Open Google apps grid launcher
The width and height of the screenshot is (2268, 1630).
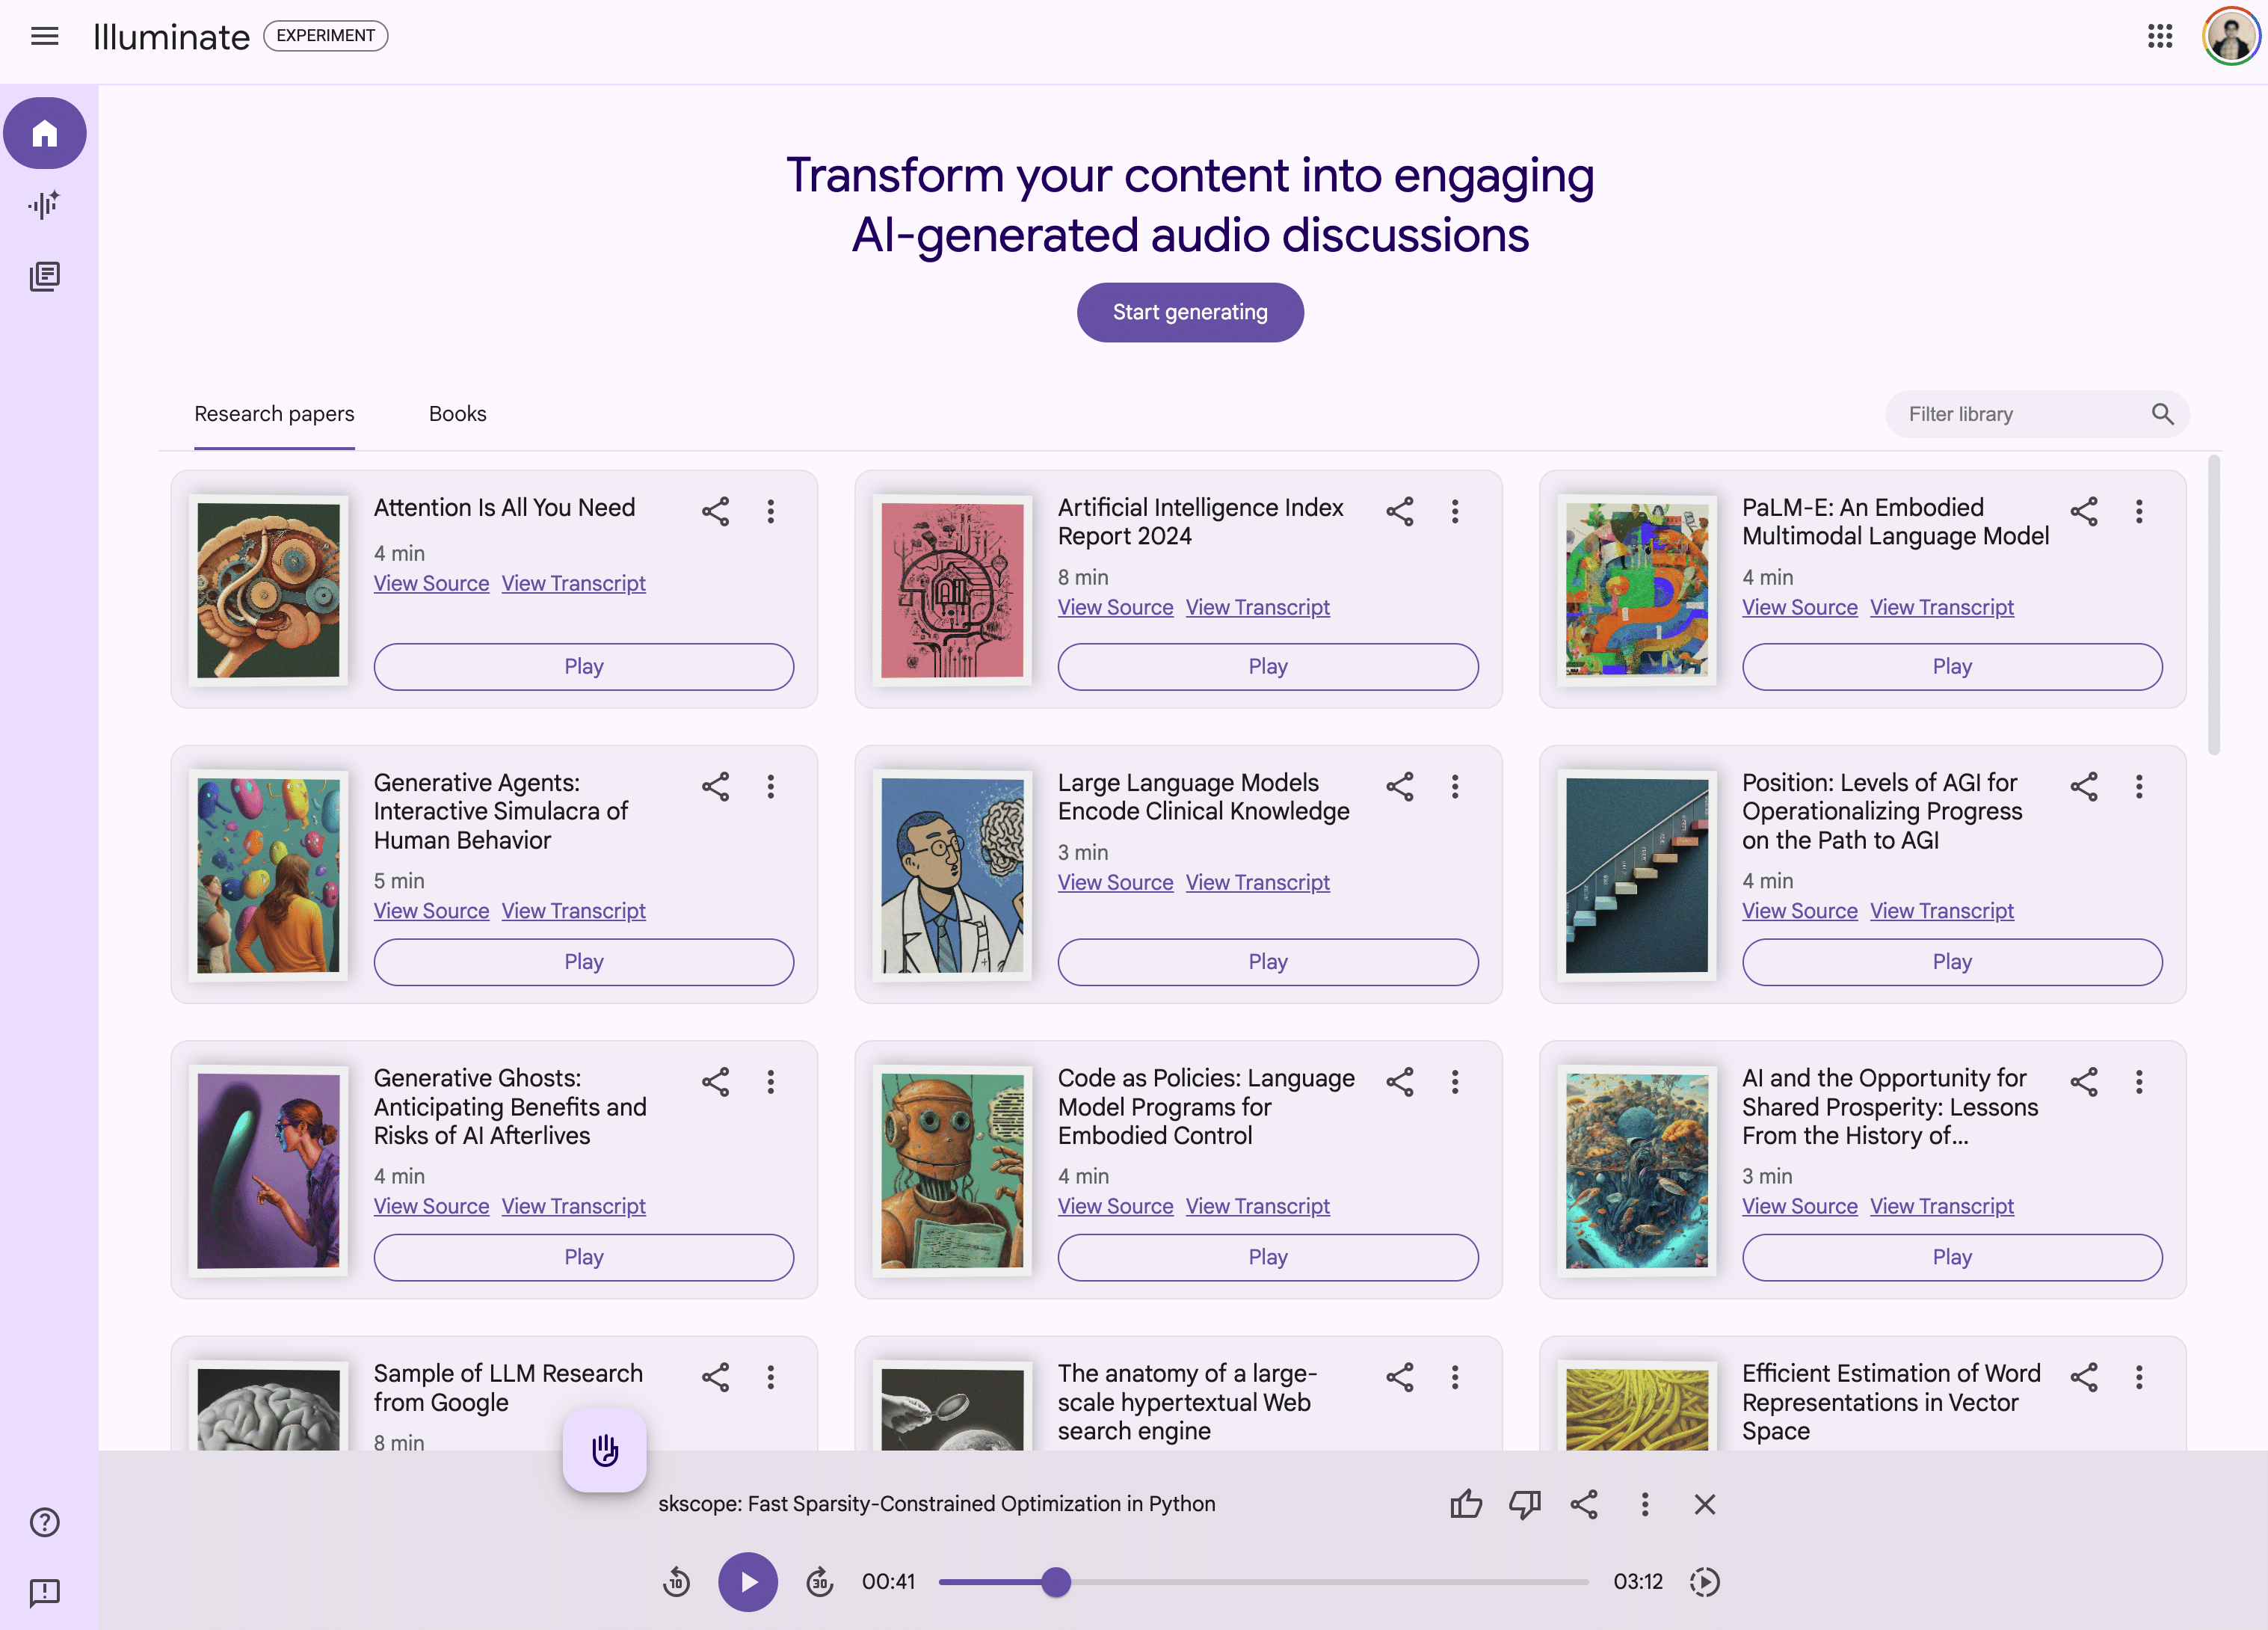tap(2160, 37)
